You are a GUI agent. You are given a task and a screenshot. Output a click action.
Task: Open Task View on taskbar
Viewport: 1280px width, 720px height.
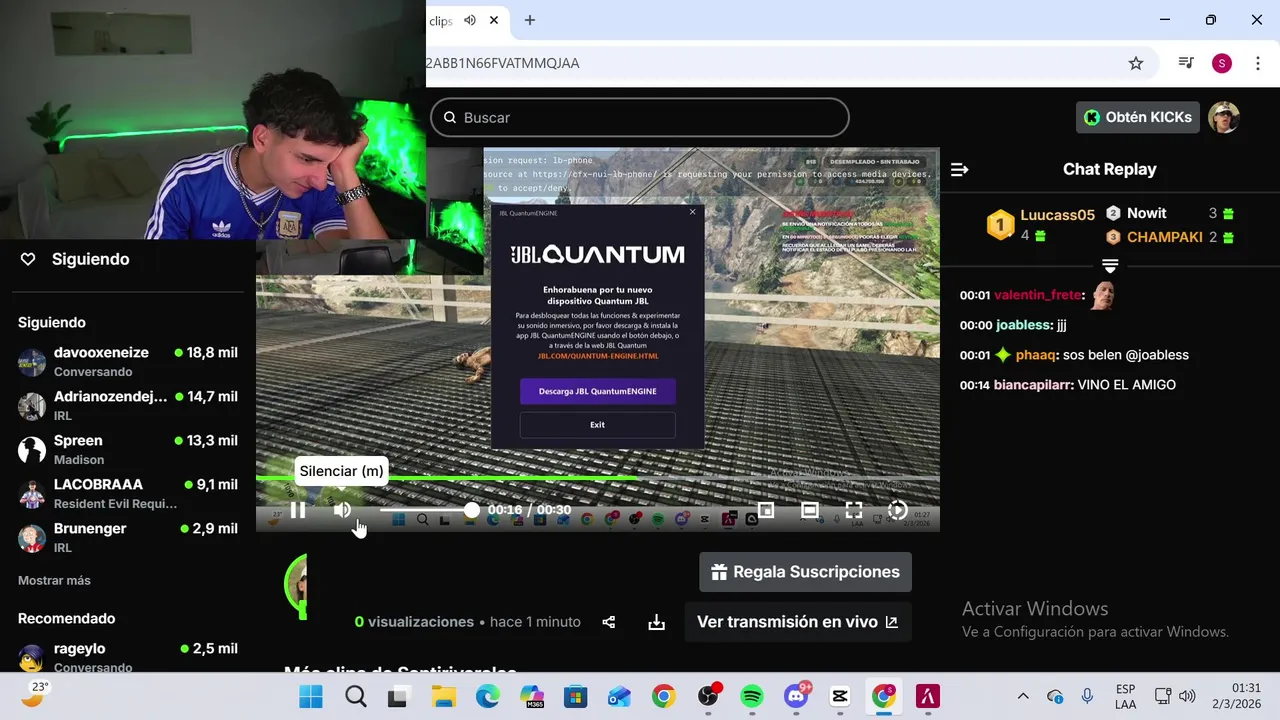point(398,696)
